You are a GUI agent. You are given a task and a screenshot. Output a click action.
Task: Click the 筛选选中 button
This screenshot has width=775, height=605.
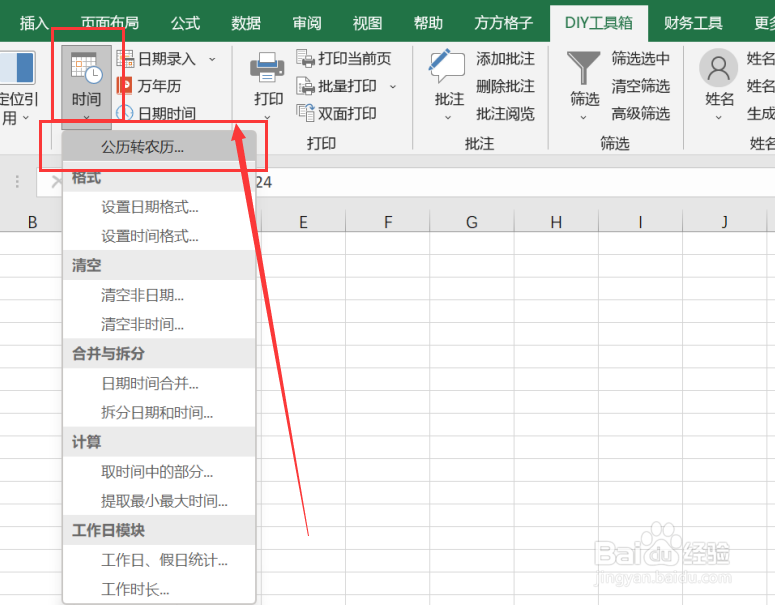(641, 58)
